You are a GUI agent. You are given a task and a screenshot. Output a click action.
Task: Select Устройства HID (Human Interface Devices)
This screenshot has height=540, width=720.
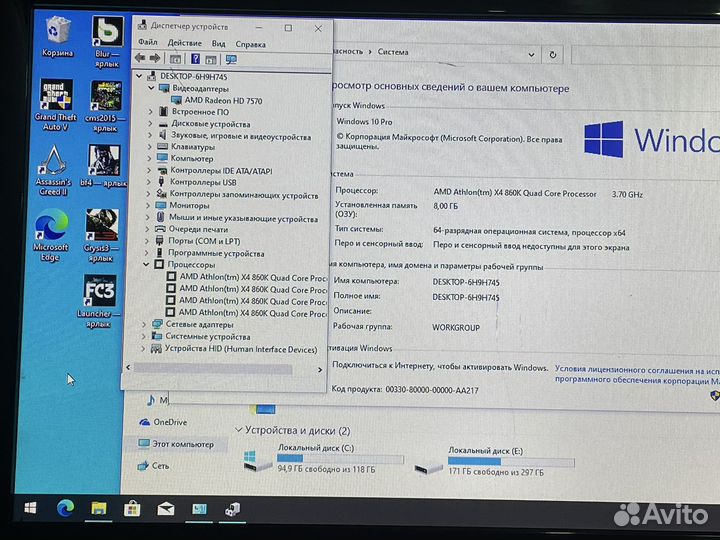click(x=234, y=349)
